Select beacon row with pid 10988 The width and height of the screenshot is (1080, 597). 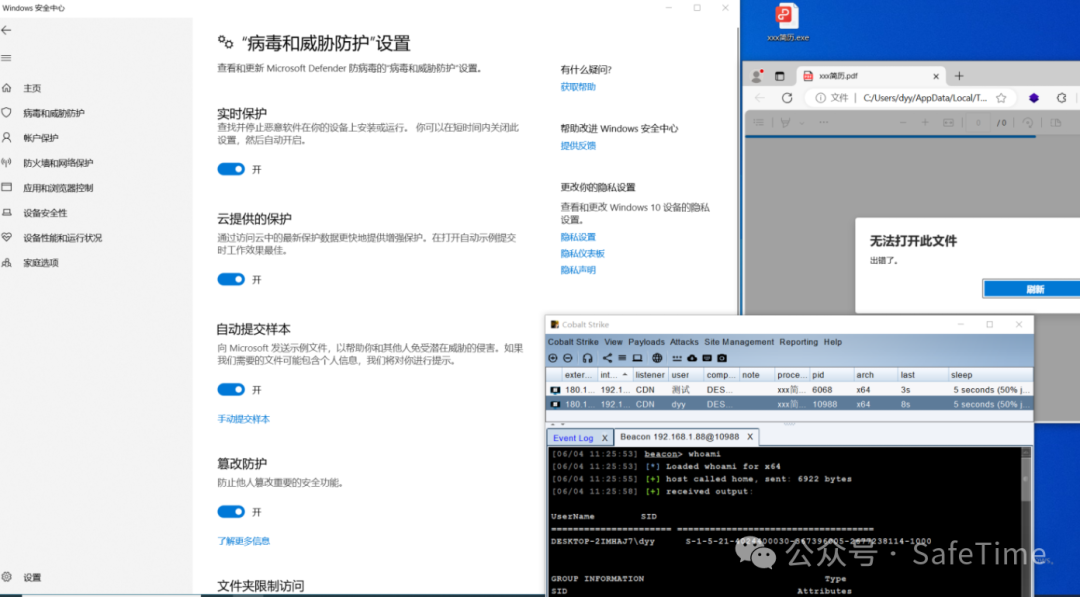790,404
